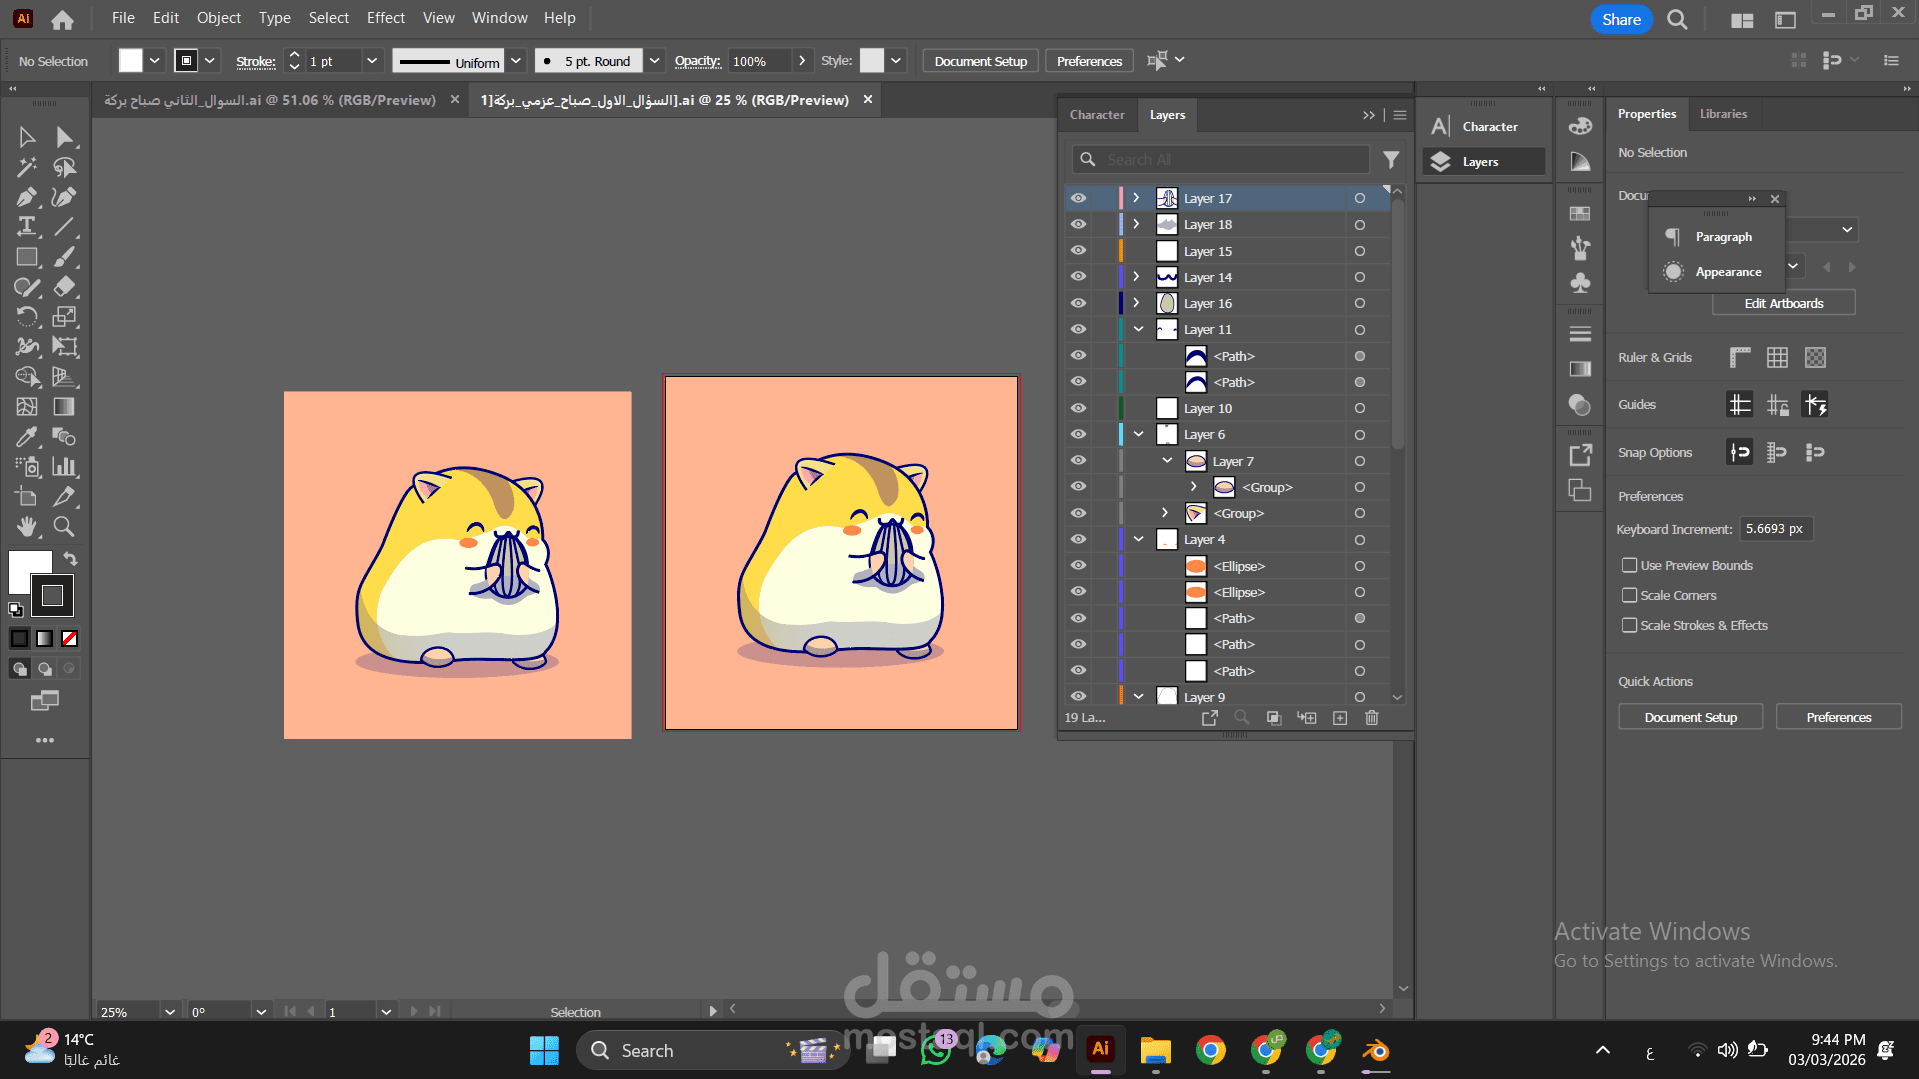Click the delete layer trash icon
Image resolution: width=1919 pixels, height=1079 pixels.
tap(1372, 718)
